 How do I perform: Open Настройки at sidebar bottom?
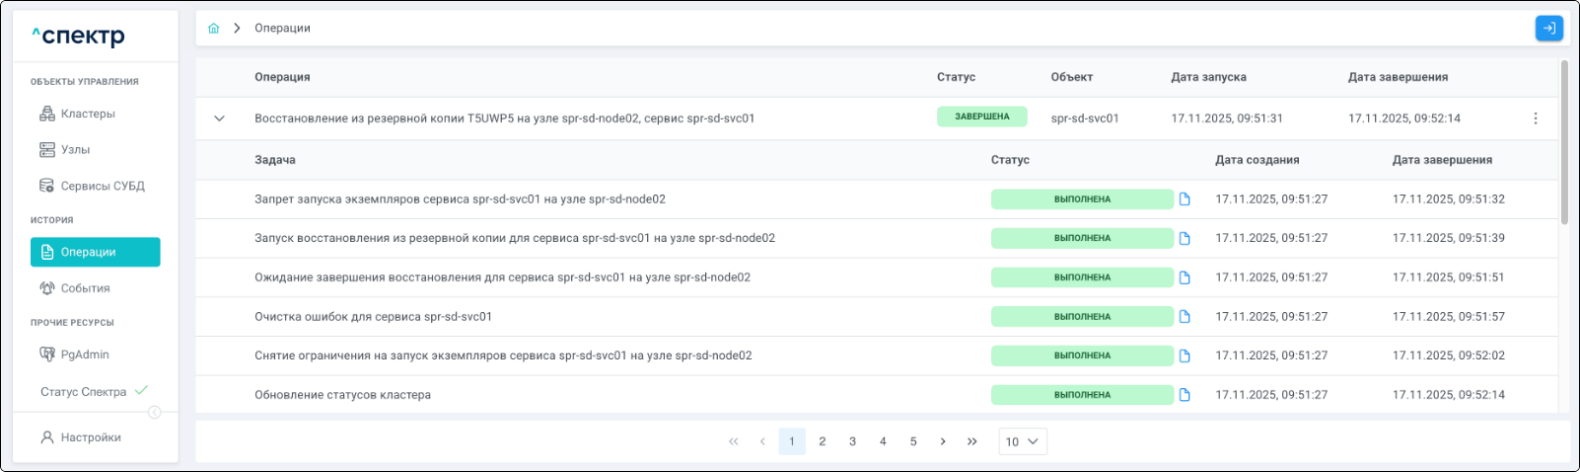tap(90, 437)
